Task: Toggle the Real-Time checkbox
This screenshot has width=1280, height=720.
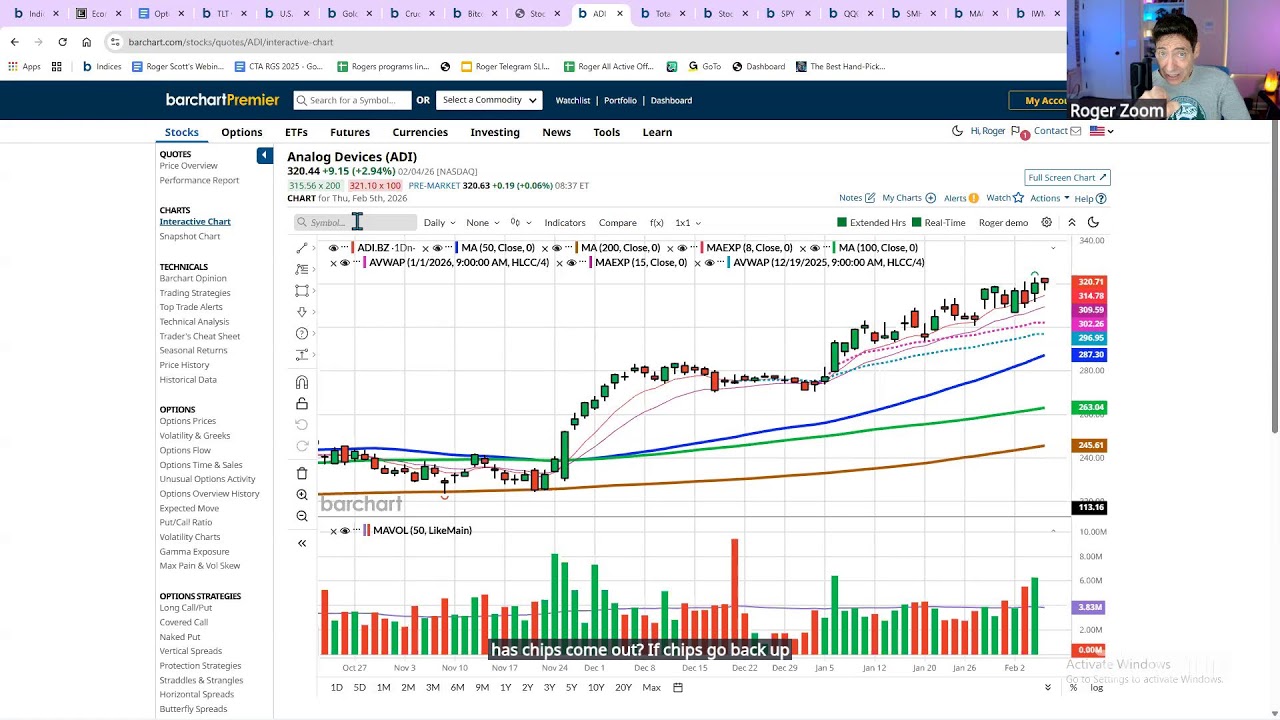Action: [917, 223]
